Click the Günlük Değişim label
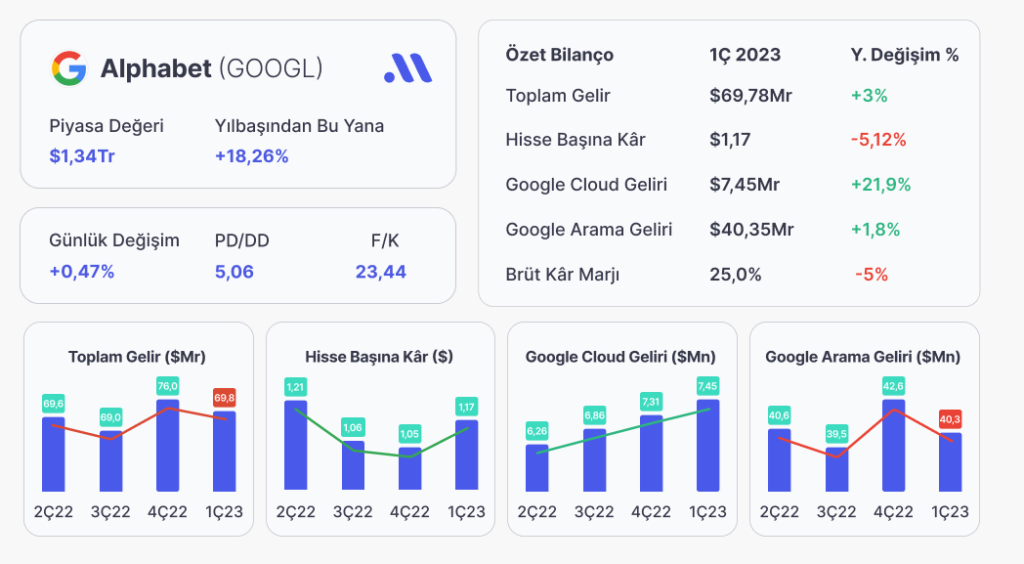Screen dimensions: 1024x564 (114, 240)
